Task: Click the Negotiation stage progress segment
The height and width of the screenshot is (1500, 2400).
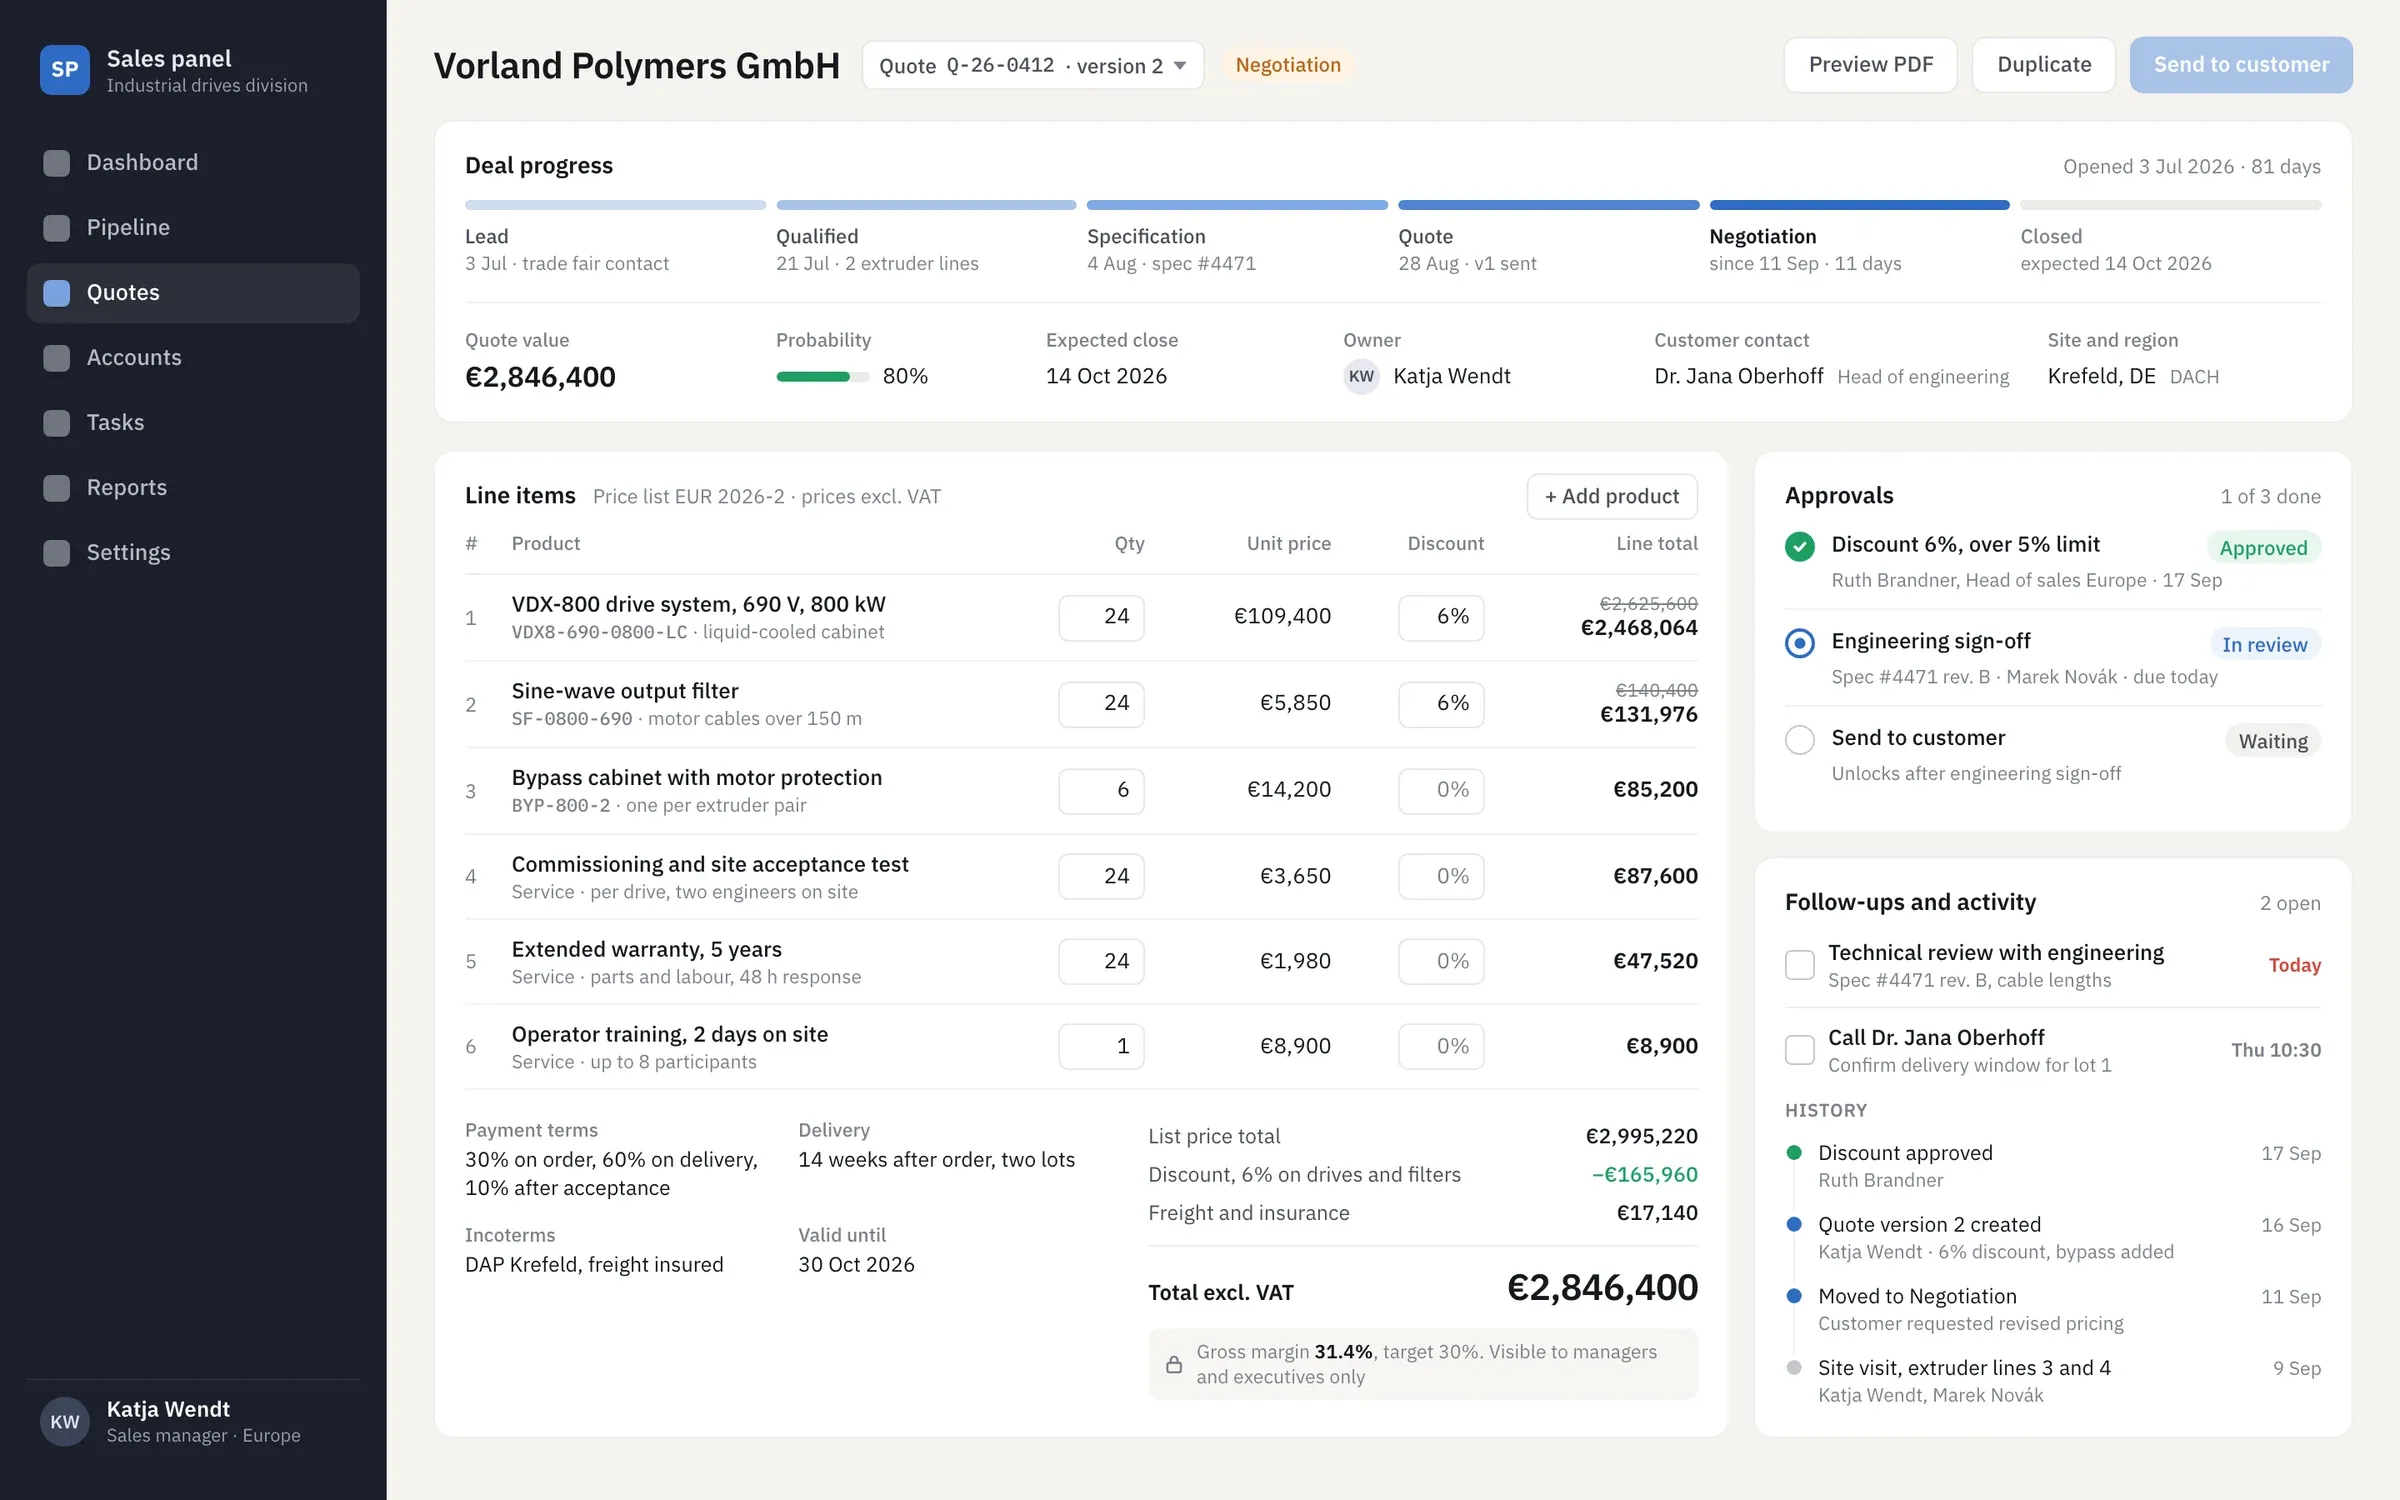Action: click(x=1859, y=205)
